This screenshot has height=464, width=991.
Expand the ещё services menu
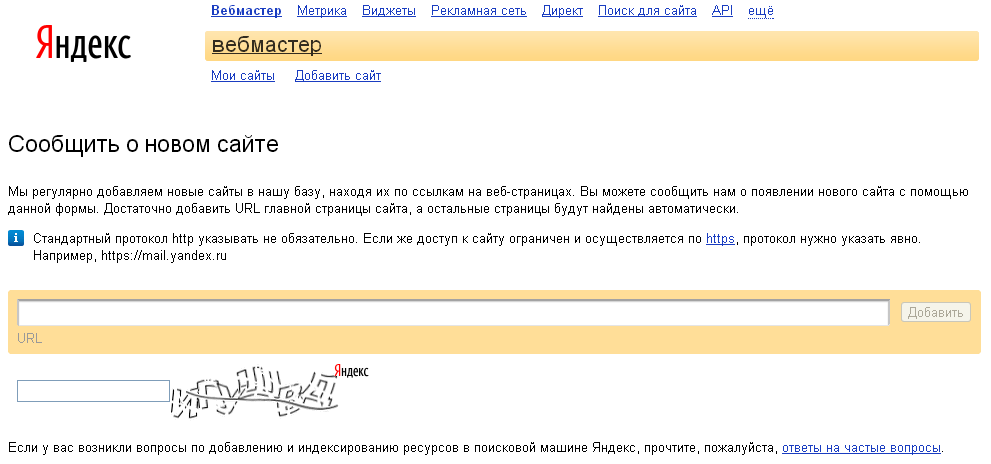pyautogui.click(x=761, y=11)
